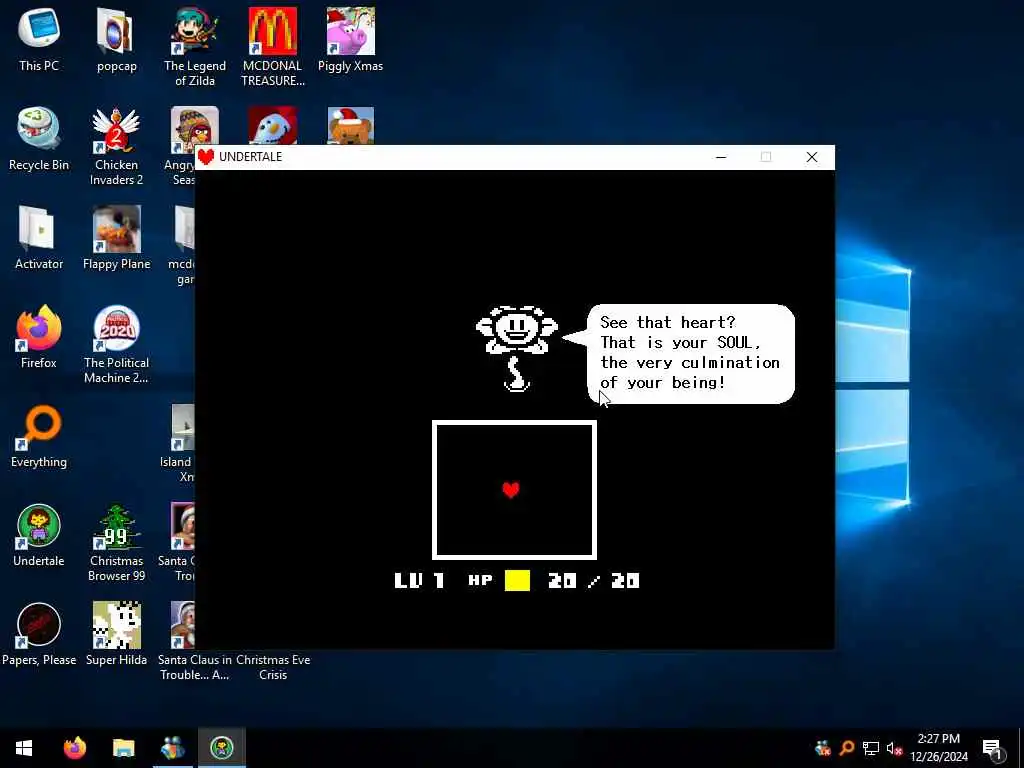Click the first system tray icon
The width and height of the screenshot is (1024, 768).
tap(823, 748)
